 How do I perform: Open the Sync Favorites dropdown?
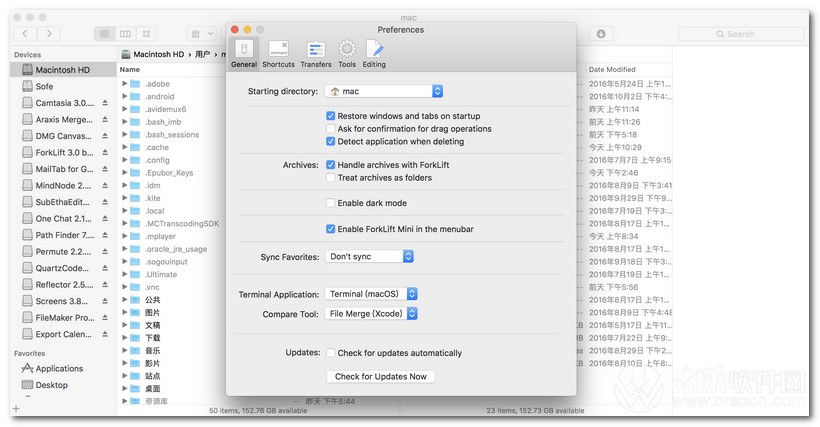coord(369,257)
